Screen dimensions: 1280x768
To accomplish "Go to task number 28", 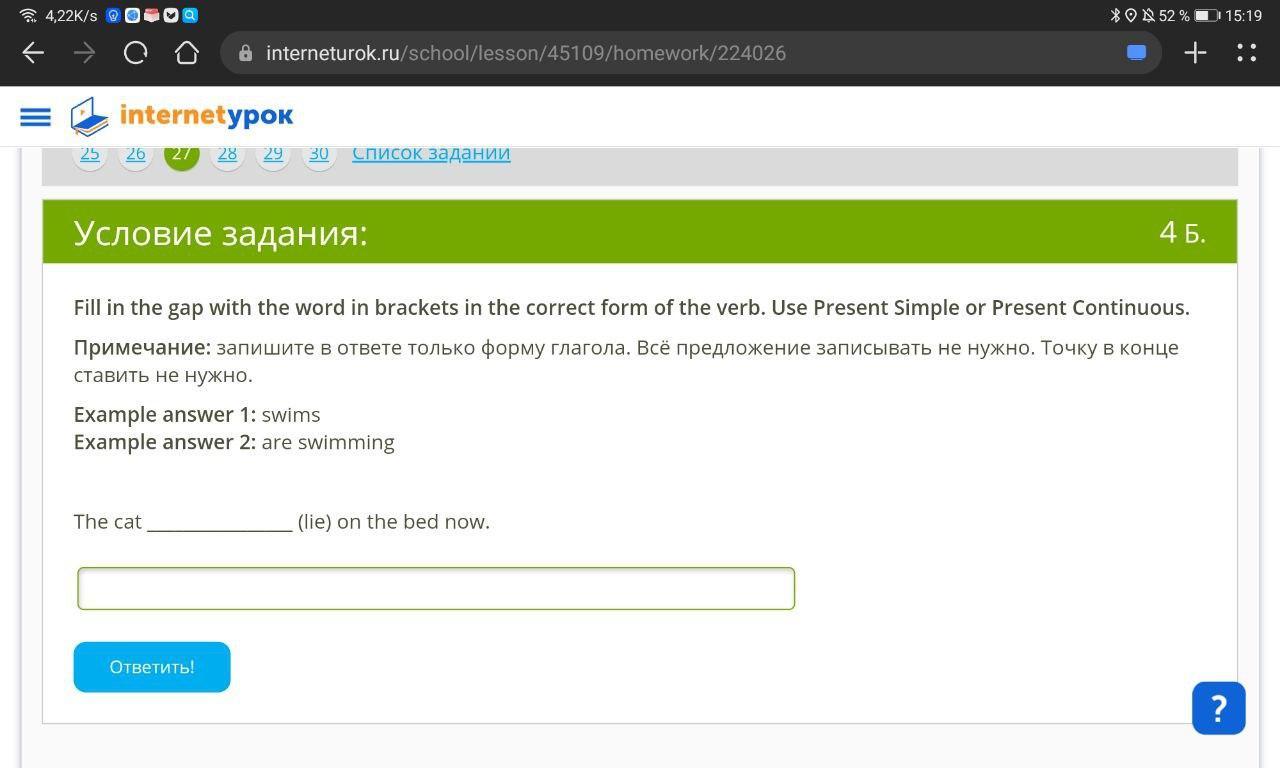I will 227,155.
